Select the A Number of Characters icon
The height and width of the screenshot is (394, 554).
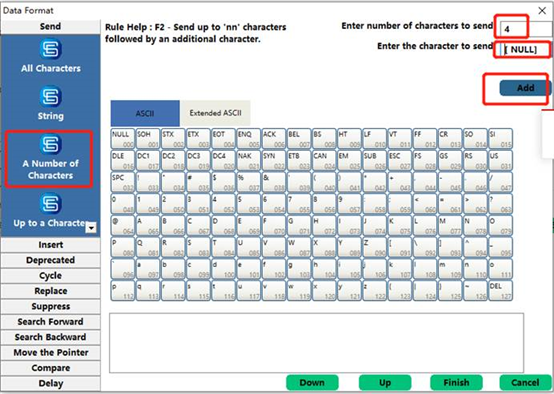(x=51, y=144)
